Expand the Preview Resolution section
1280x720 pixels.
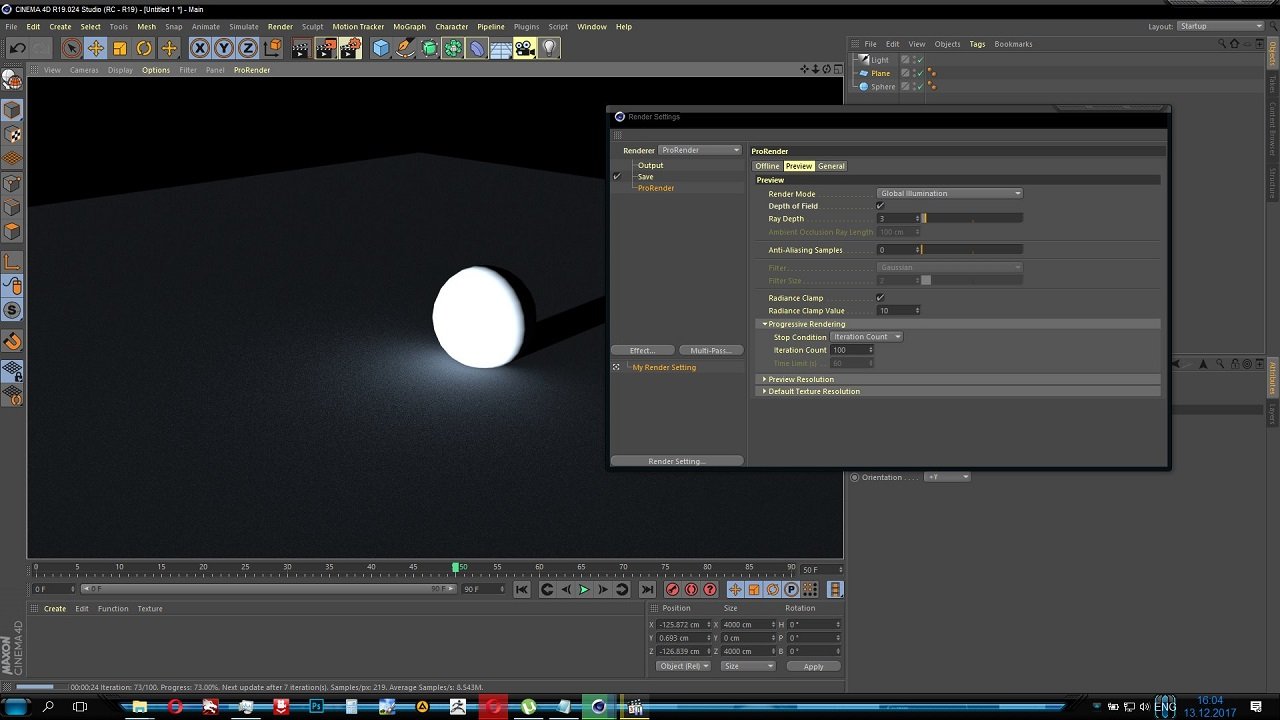pos(800,380)
